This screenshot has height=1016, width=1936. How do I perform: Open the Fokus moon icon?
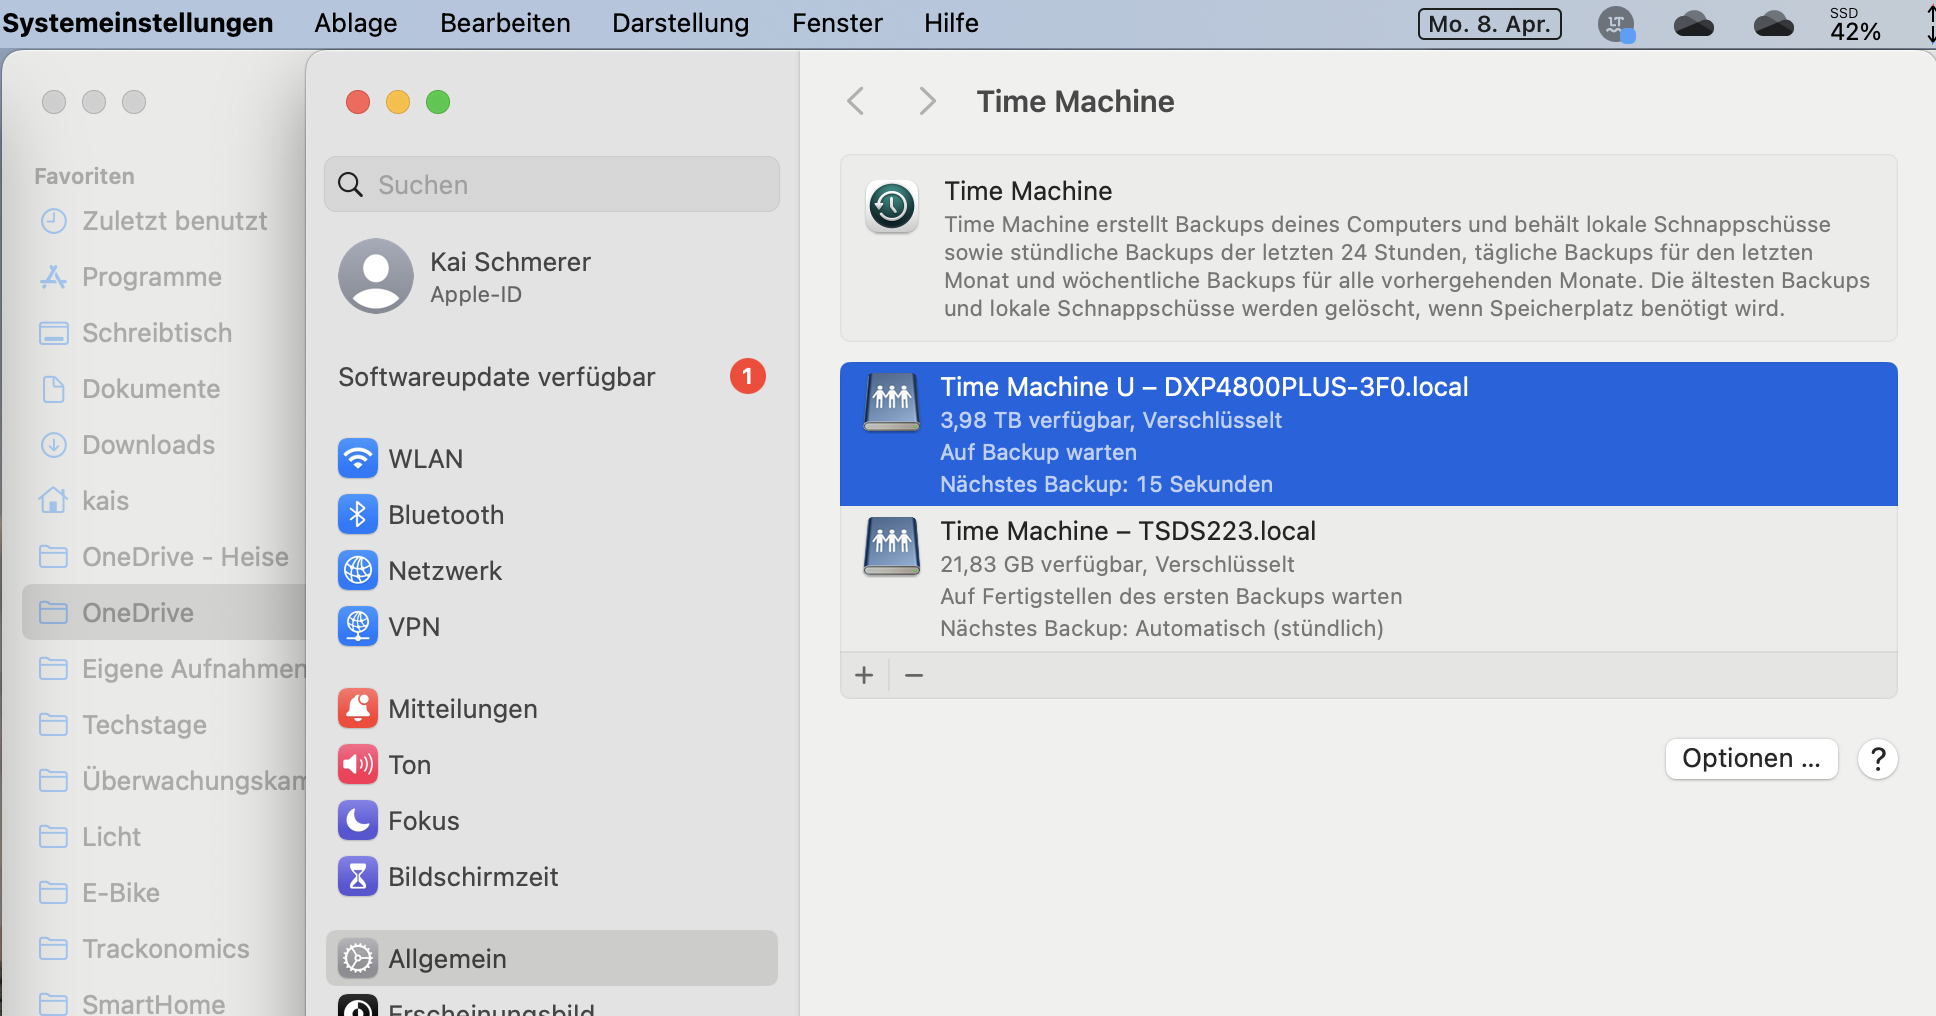click(358, 821)
